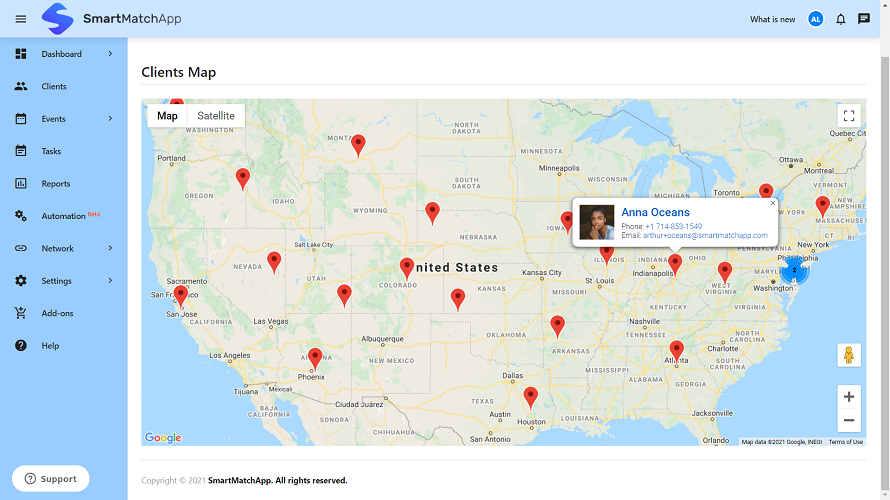The image size is (890, 500).
Task: Open Clients in the sidebar
Action: tap(54, 87)
